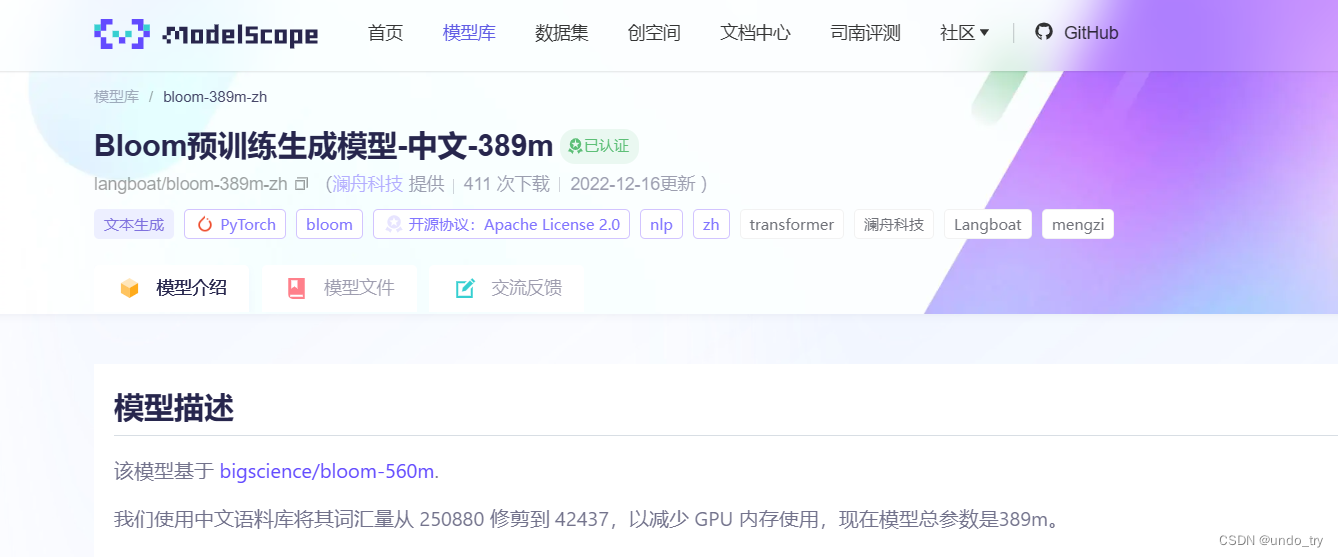Click the 文本生成 tag
This screenshot has width=1338, height=557.
(x=134, y=224)
